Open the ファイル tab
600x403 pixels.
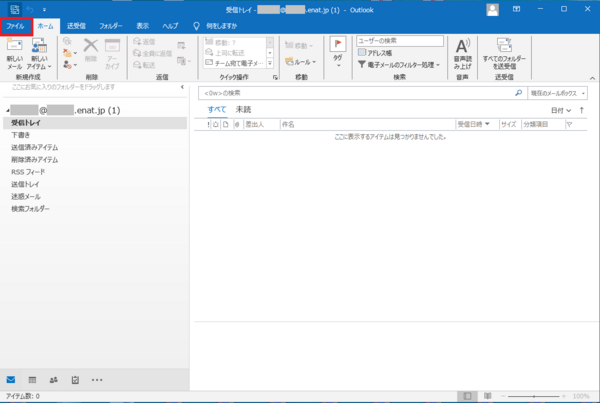[x=15, y=27]
